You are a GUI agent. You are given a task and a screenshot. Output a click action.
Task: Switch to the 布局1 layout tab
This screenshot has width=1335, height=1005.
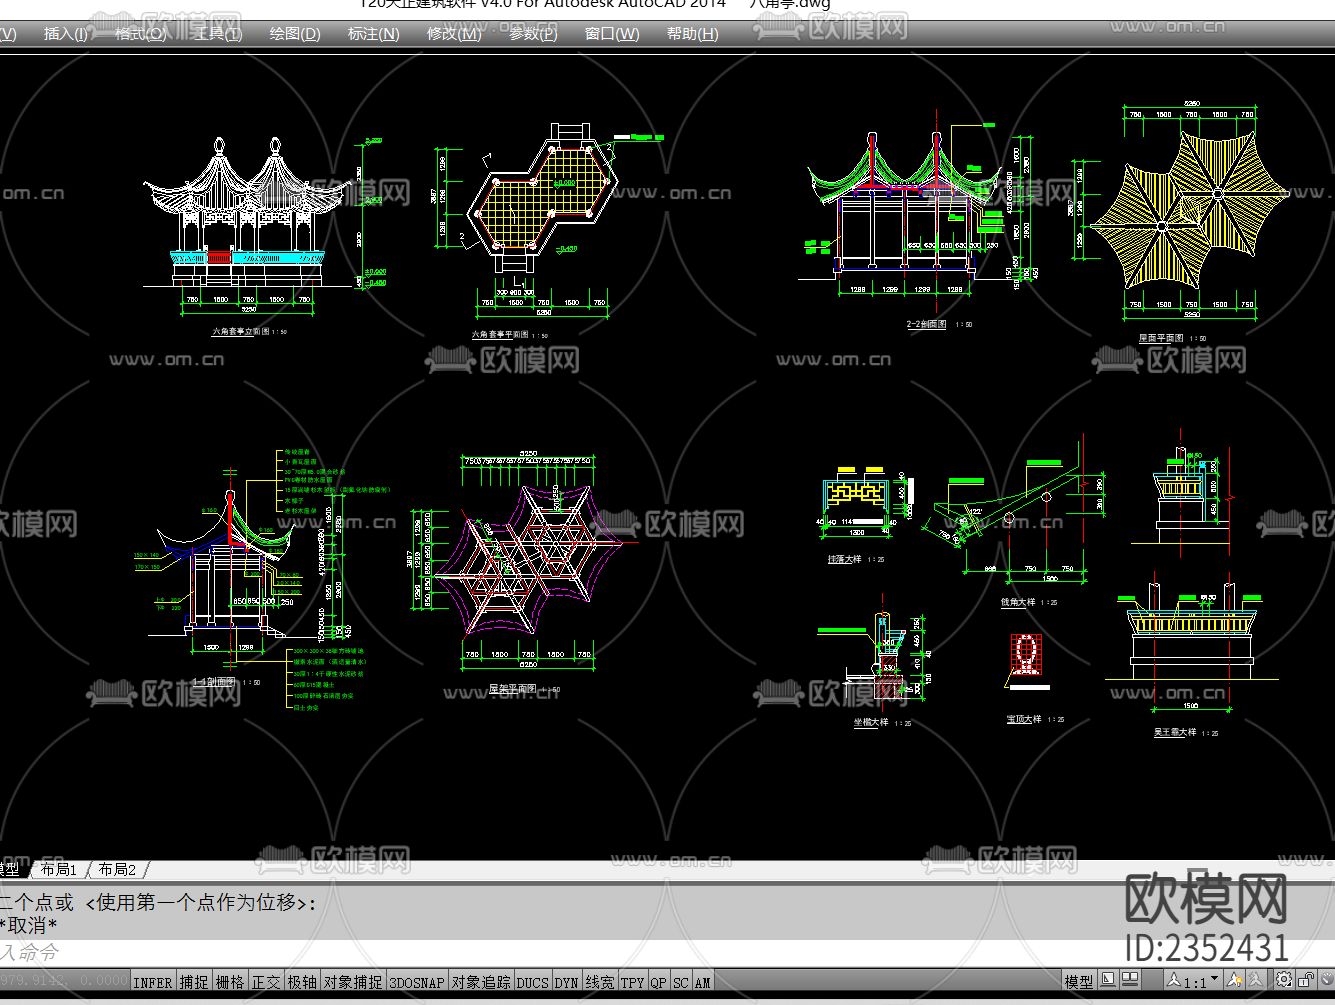[59, 870]
